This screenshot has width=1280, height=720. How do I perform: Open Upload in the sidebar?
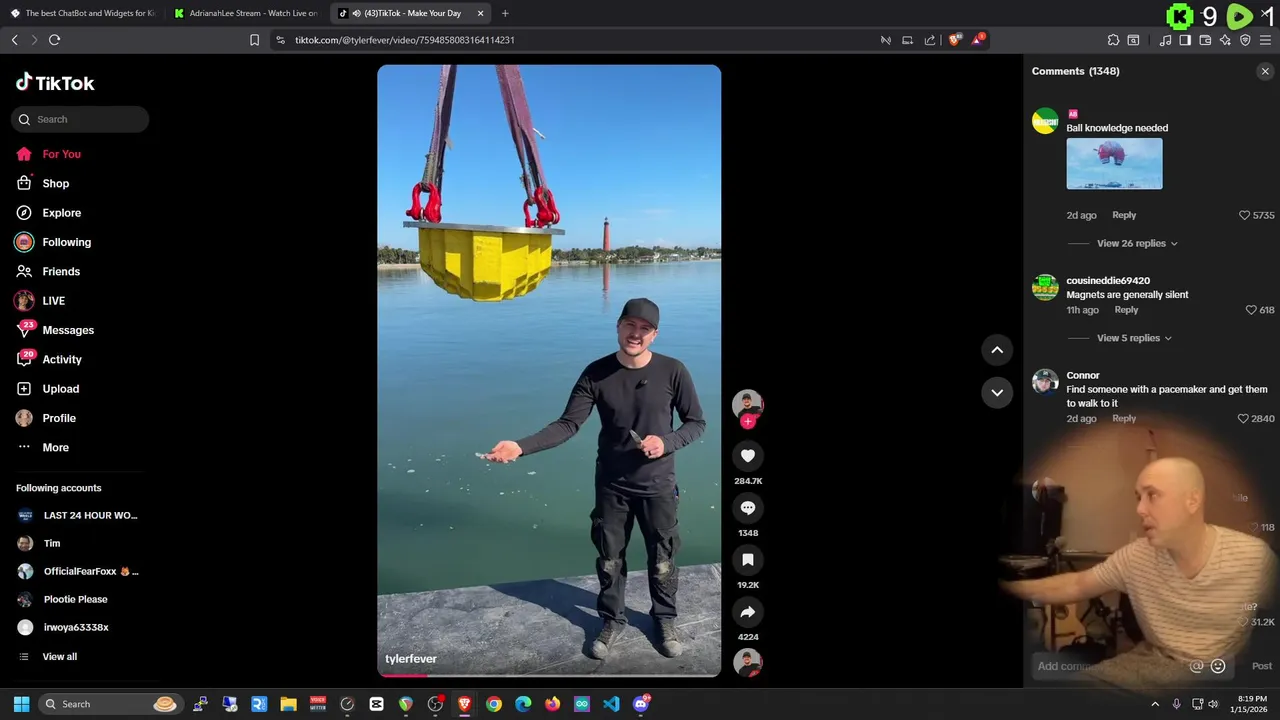coord(60,389)
